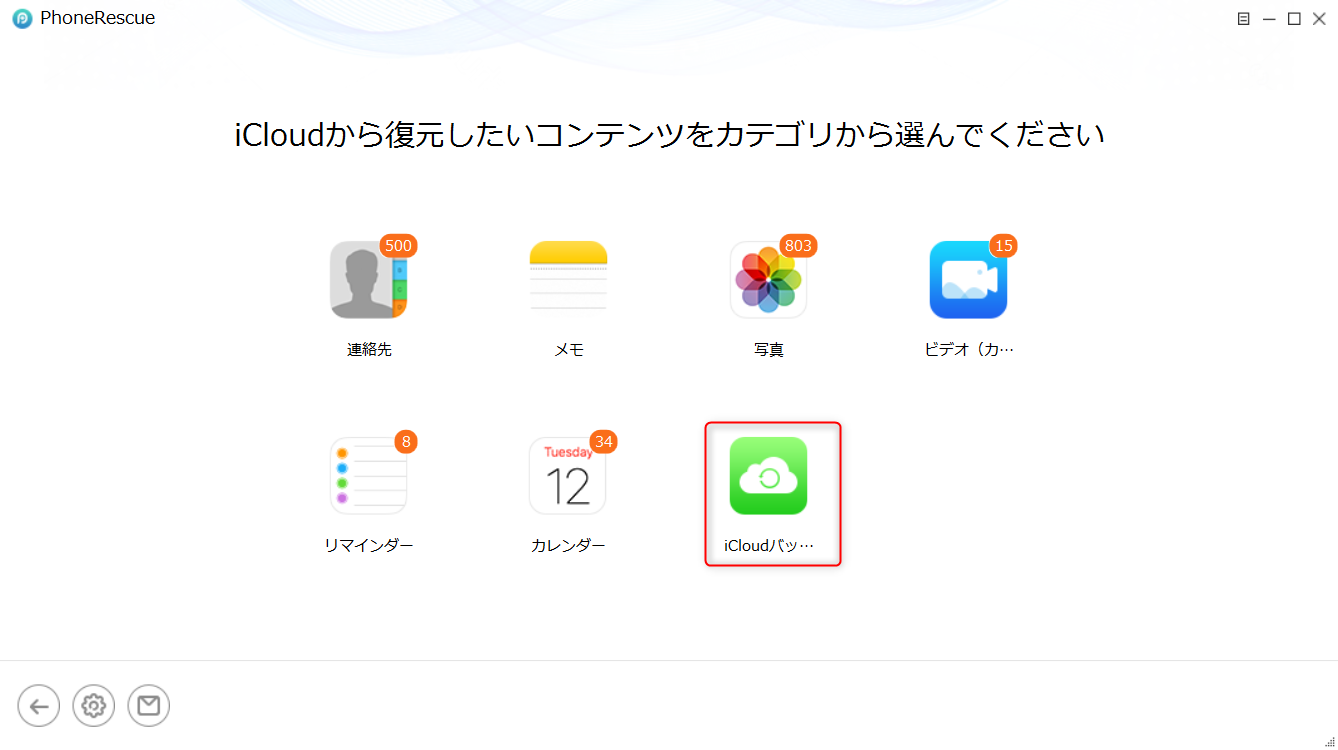Click the メモ label text
Image resolution: width=1338 pixels, height=750 pixels.
pos(569,350)
